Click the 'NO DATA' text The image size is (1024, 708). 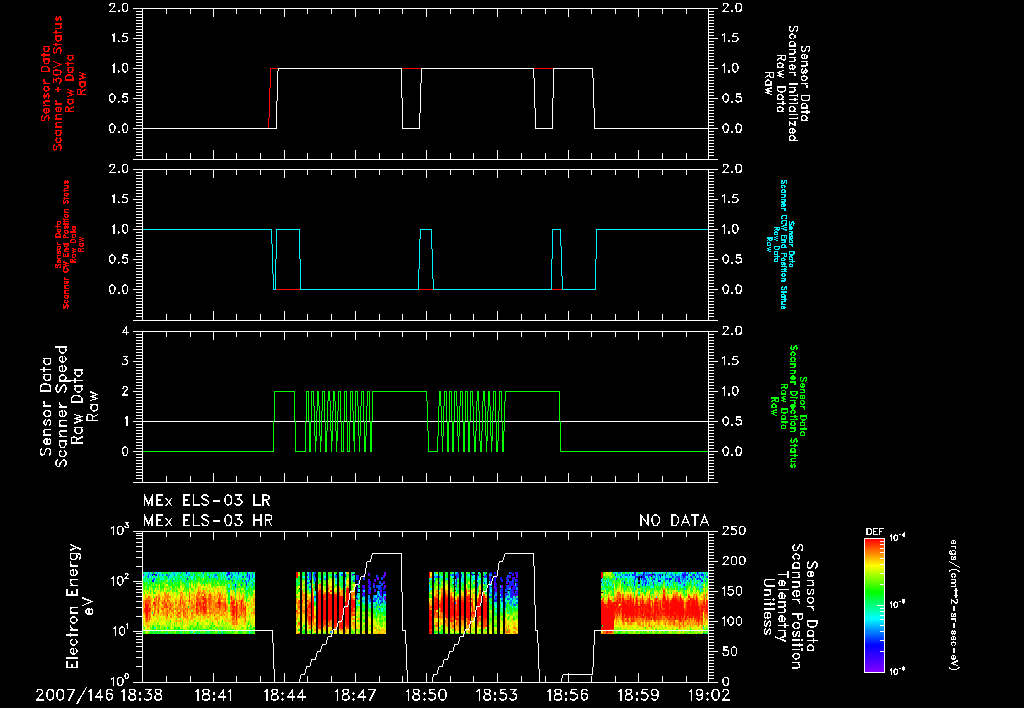tap(674, 521)
